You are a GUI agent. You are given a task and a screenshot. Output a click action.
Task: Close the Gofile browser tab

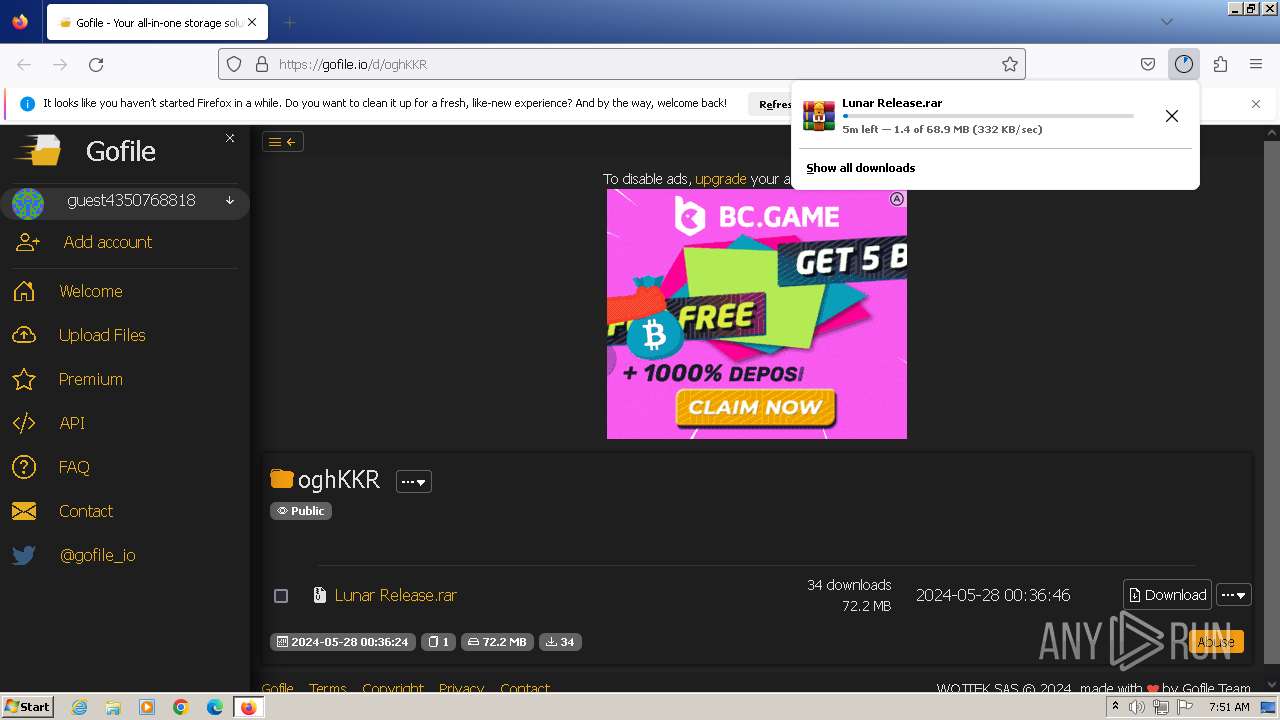[251, 22]
